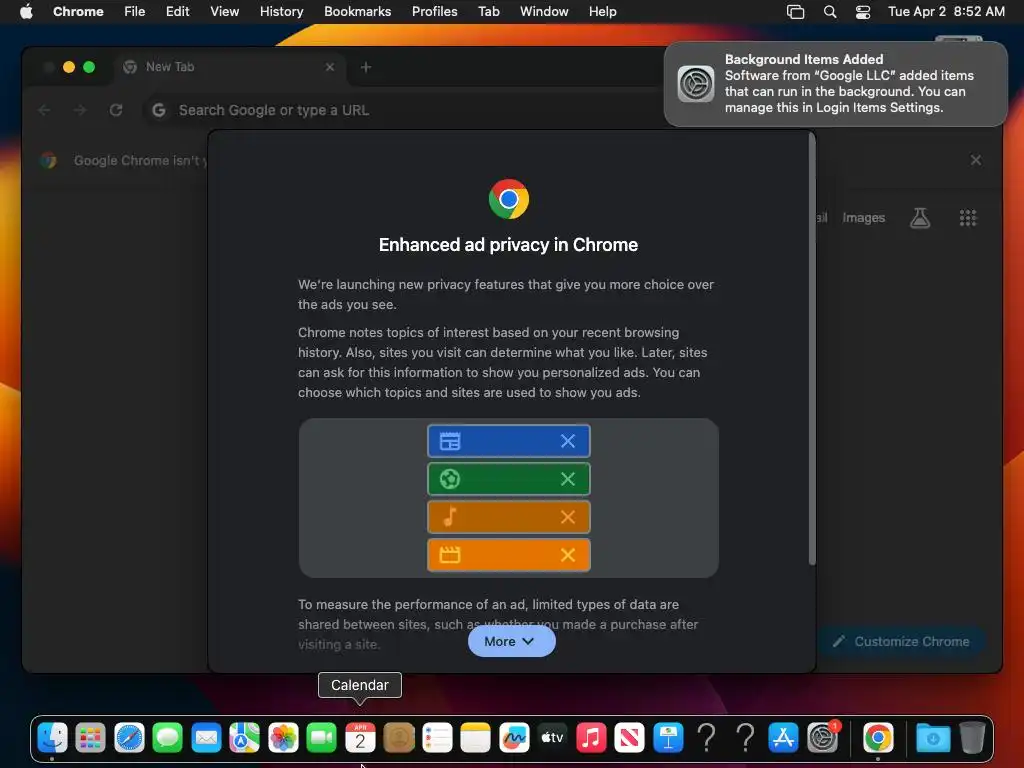The width and height of the screenshot is (1024, 768).
Task: Click Customize Chrome button
Action: [902, 641]
